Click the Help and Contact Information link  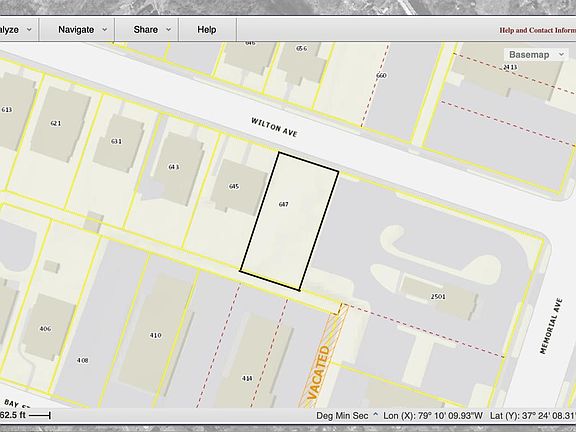point(537,30)
